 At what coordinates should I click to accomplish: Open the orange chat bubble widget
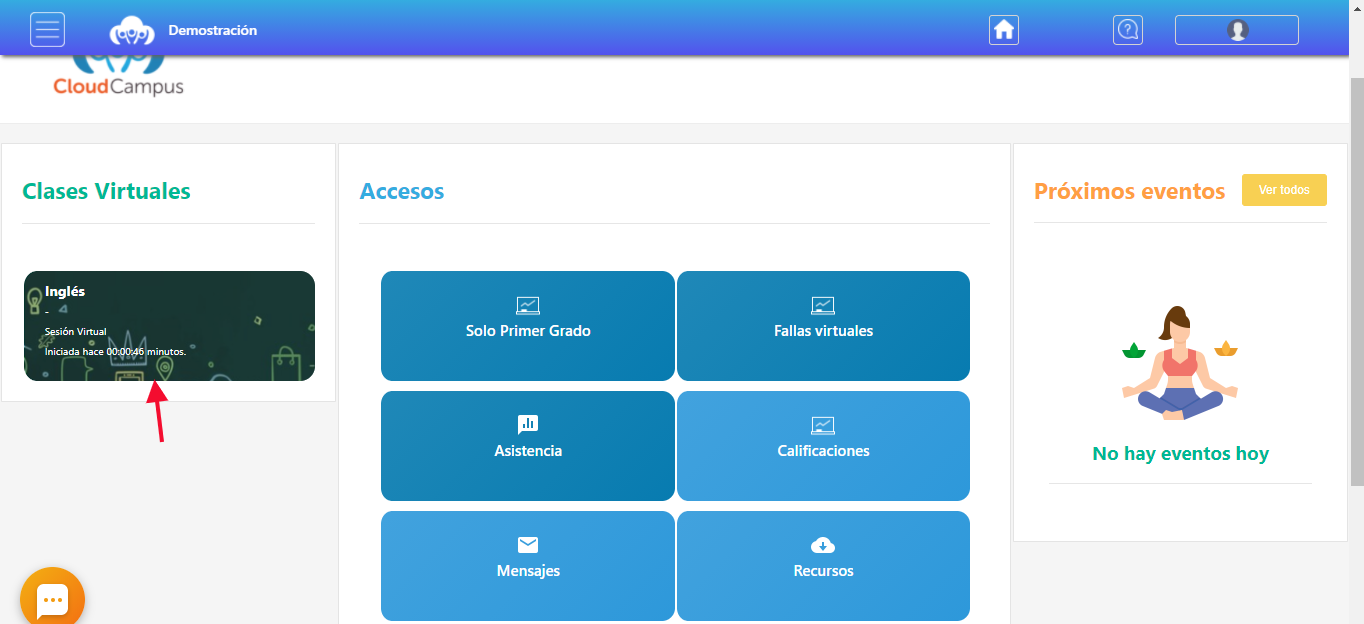[51, 597]
